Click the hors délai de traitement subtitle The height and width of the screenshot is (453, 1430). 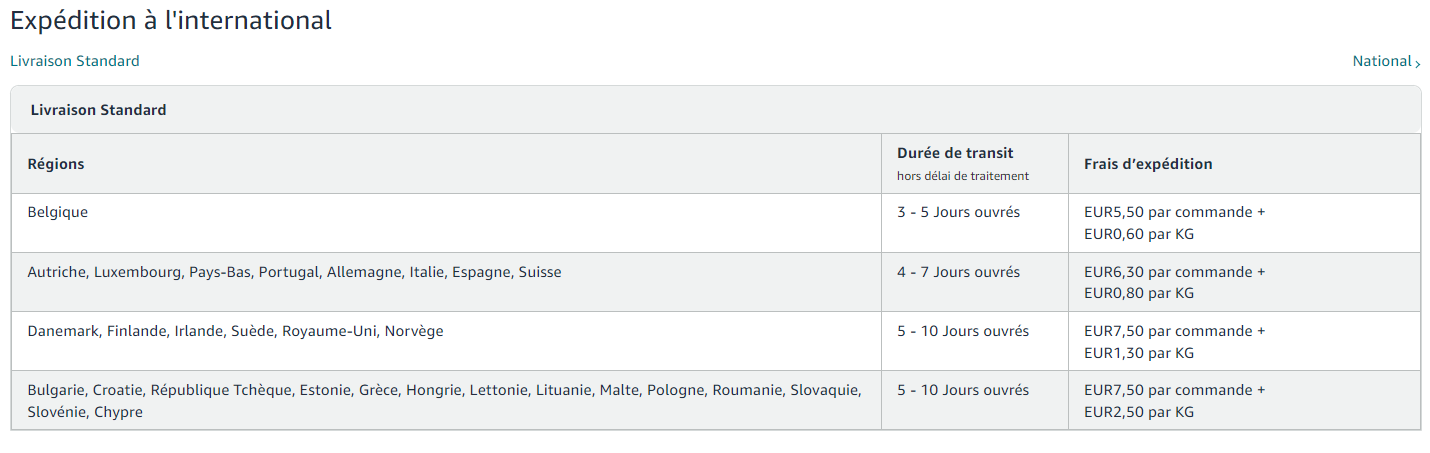962,176
